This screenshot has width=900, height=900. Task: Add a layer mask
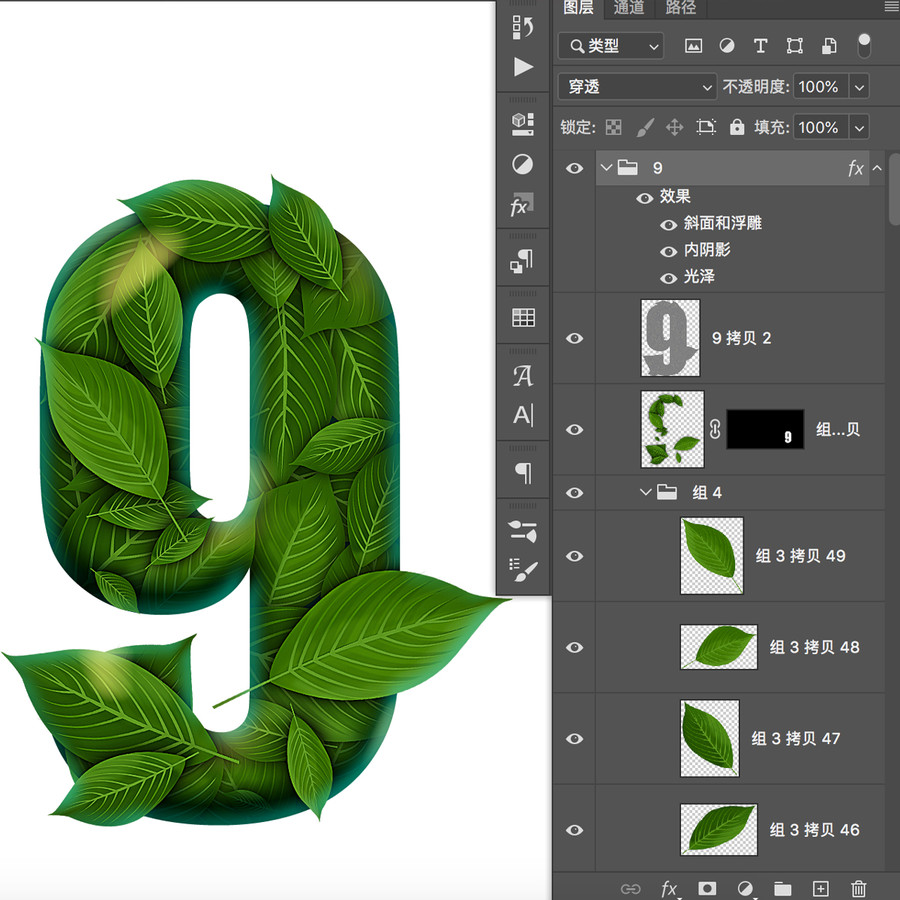pyautogui.click(x=707, y=889)
